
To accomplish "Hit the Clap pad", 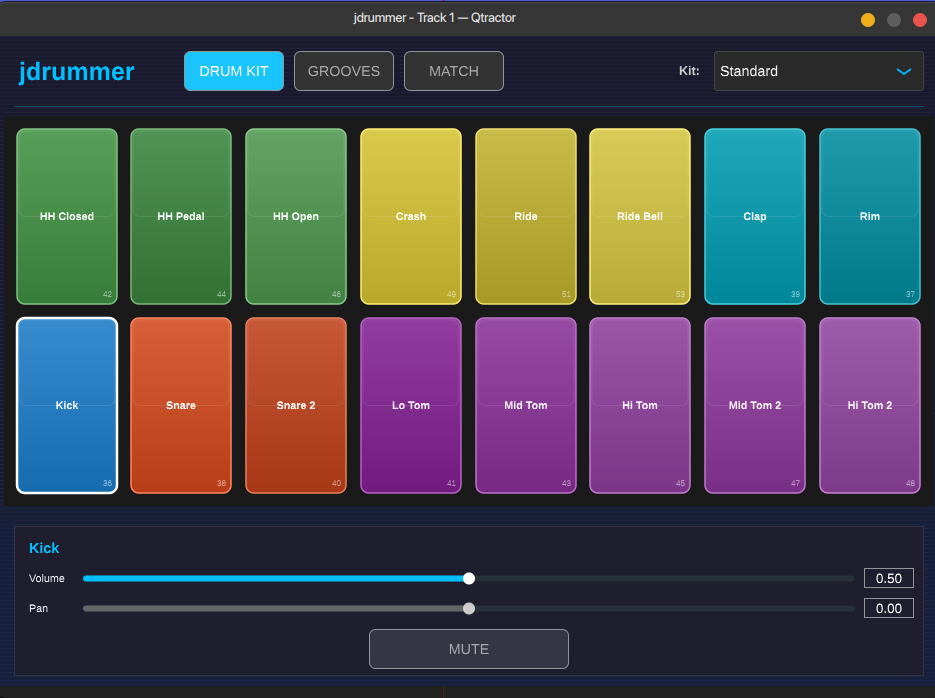I will pos(754,216).
